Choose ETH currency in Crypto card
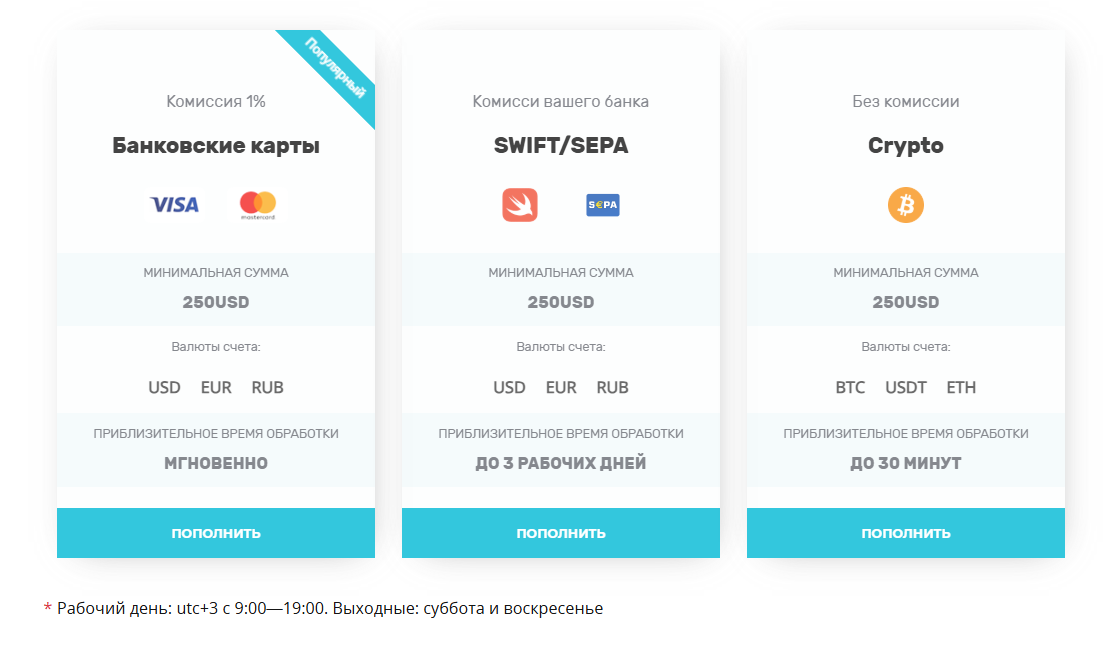The image size is (1118, 654). (x=961, y=387)
